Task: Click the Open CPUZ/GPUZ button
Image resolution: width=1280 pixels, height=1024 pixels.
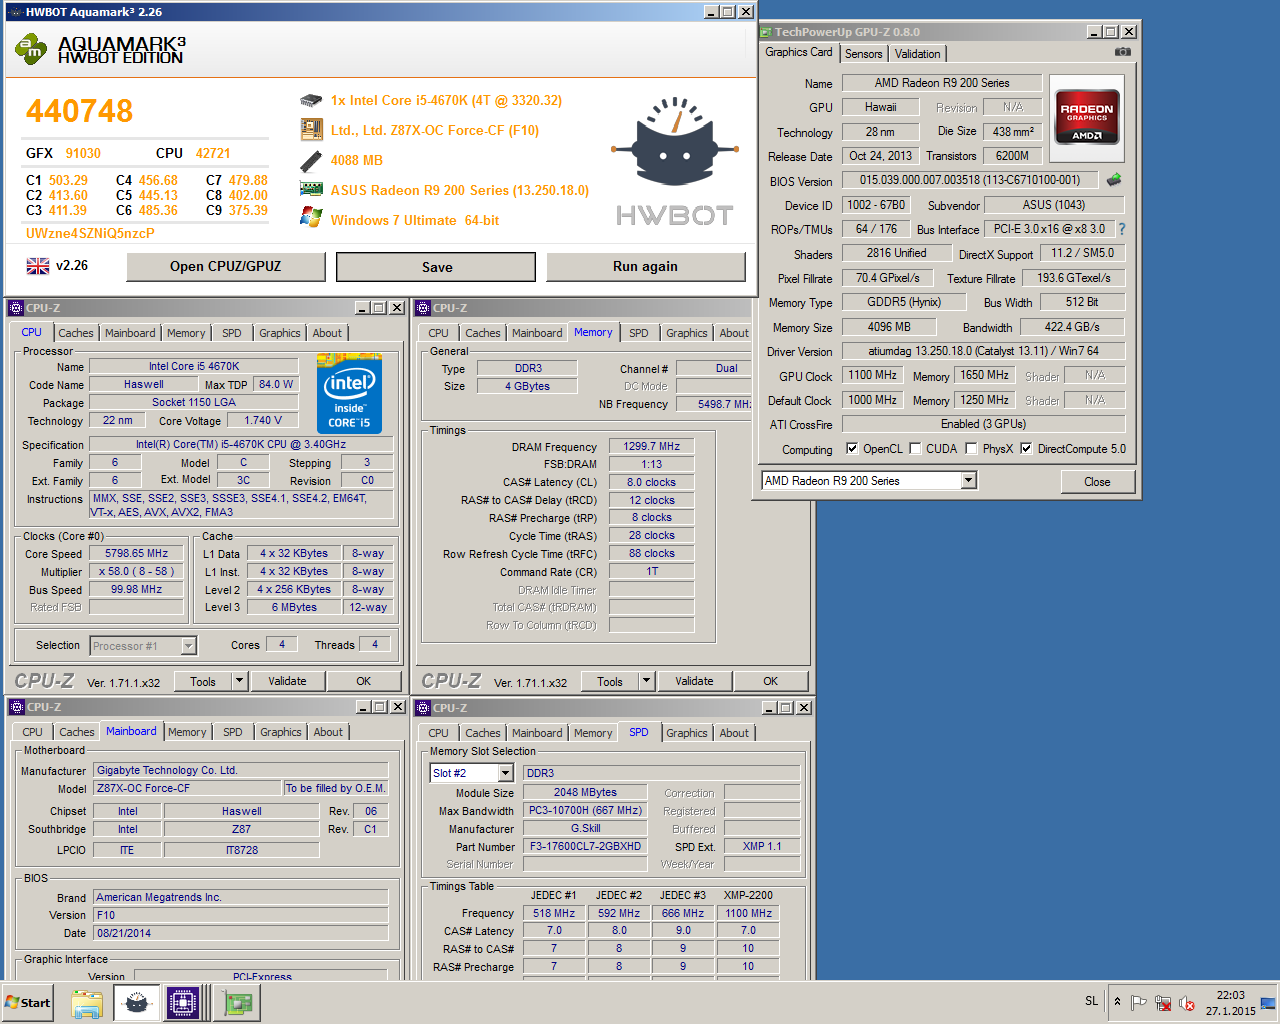Action: pyautogui.click(x=226, y=266)
